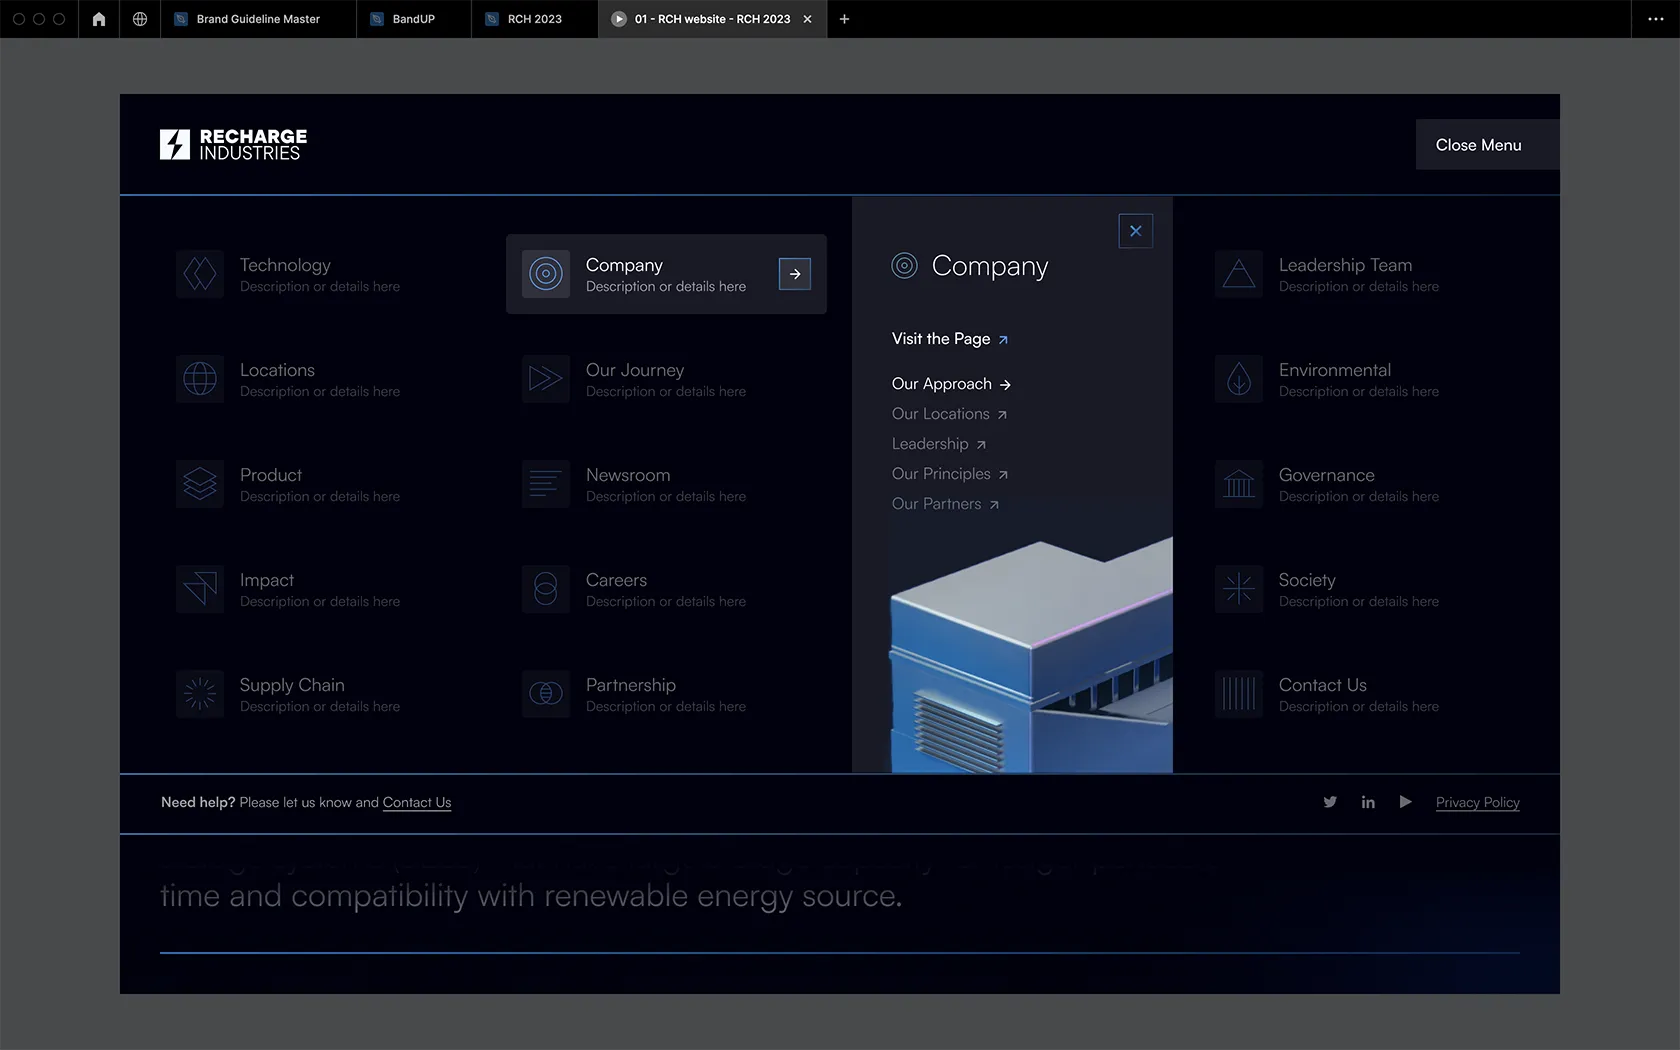Click the Product layers icon

[x=200, y=484]
